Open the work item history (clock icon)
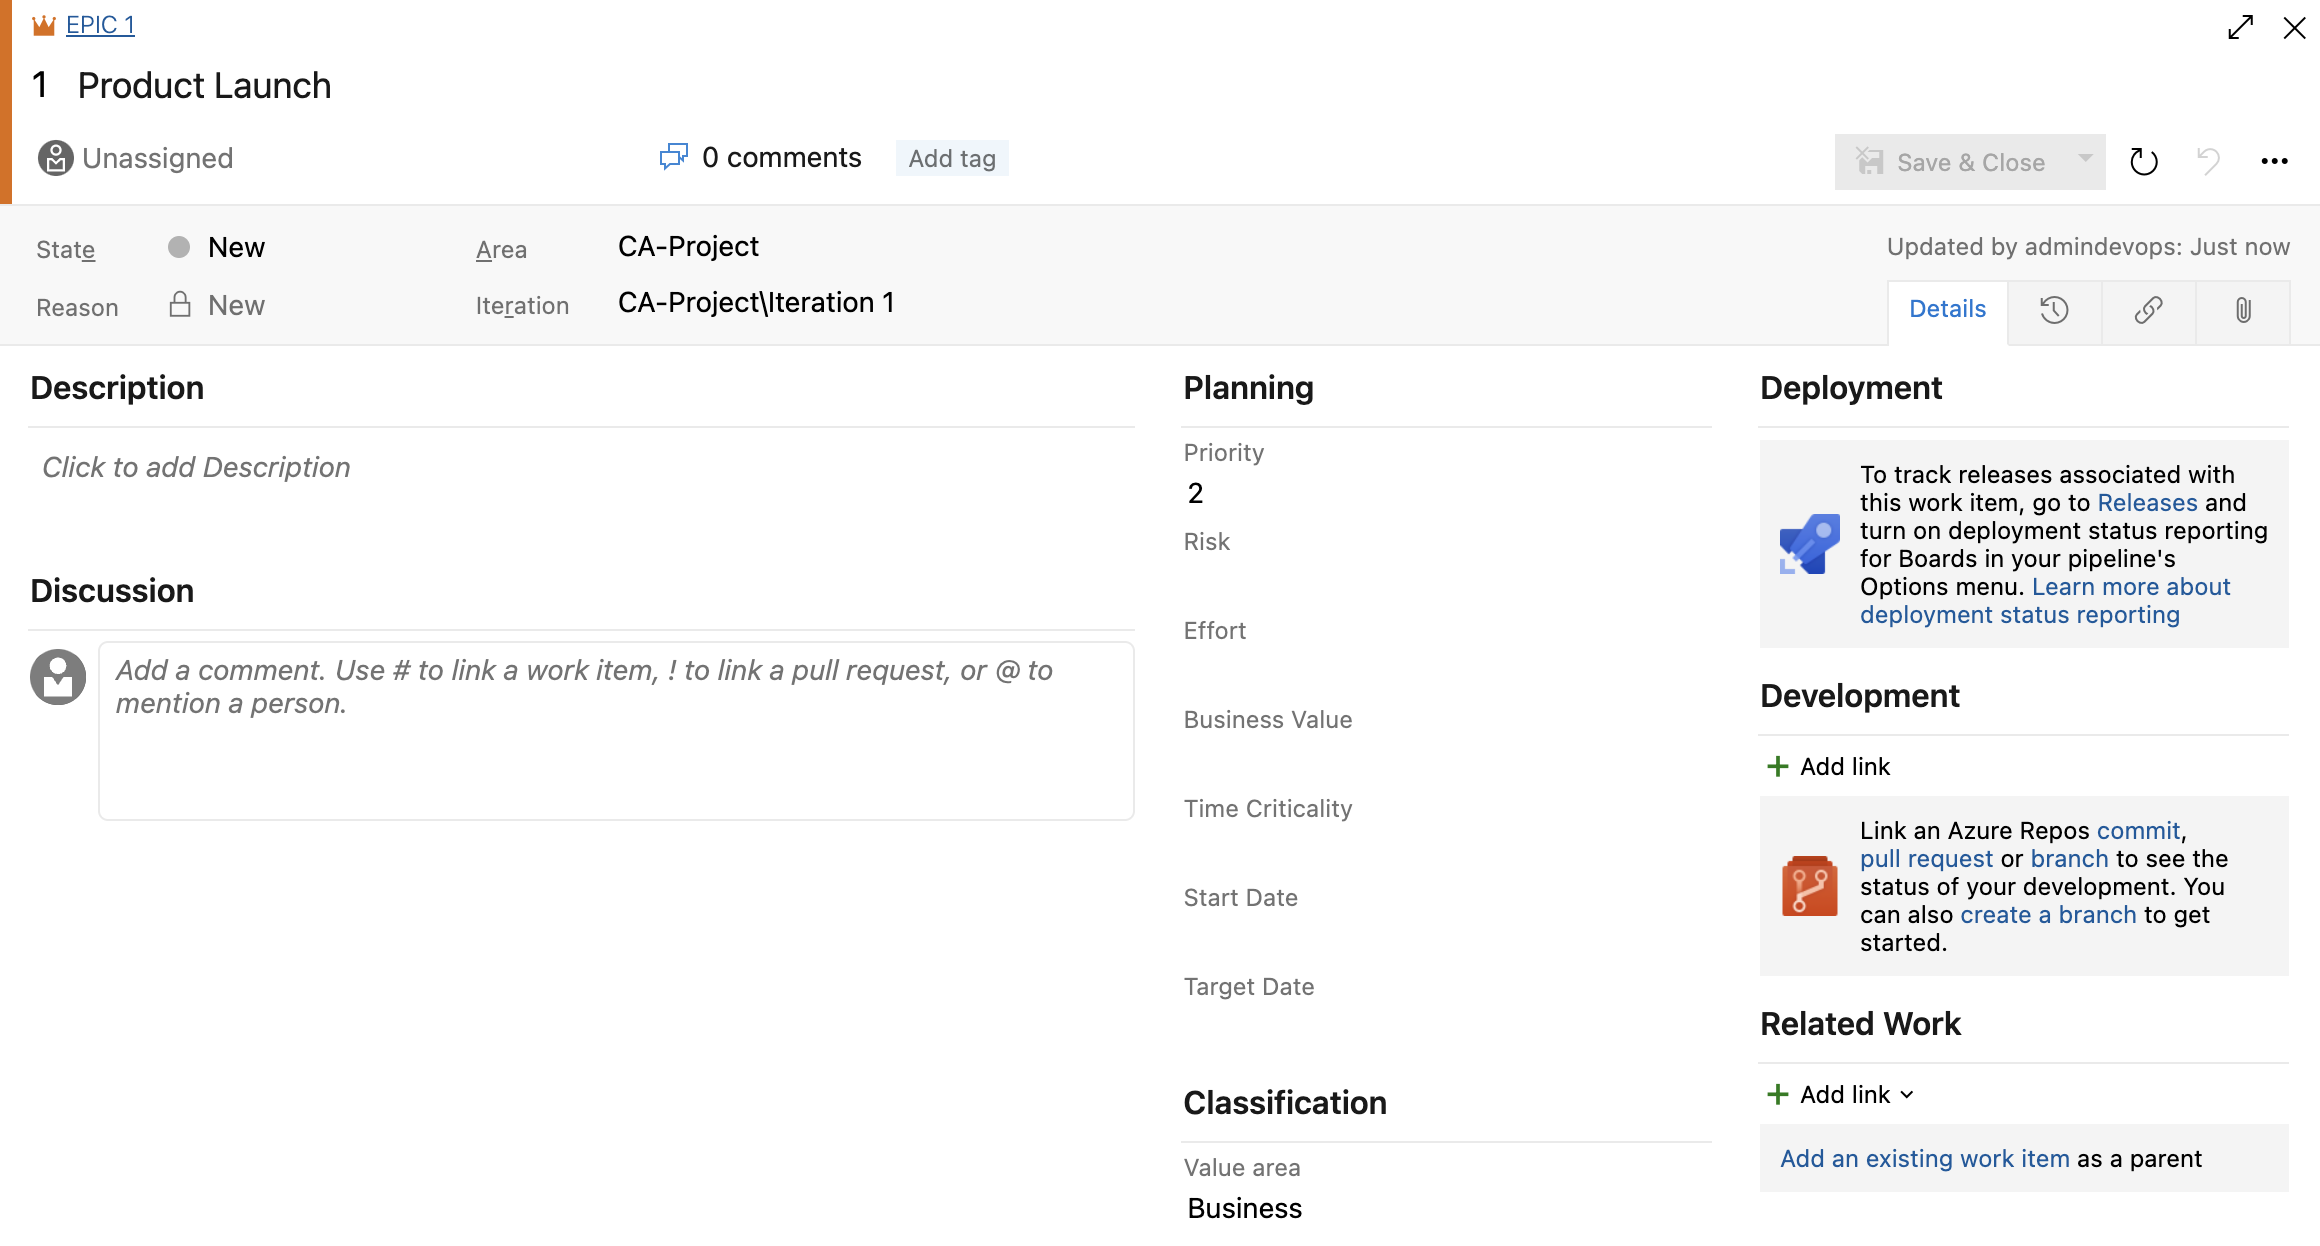2320x1246 pixels. [2055, 311]
